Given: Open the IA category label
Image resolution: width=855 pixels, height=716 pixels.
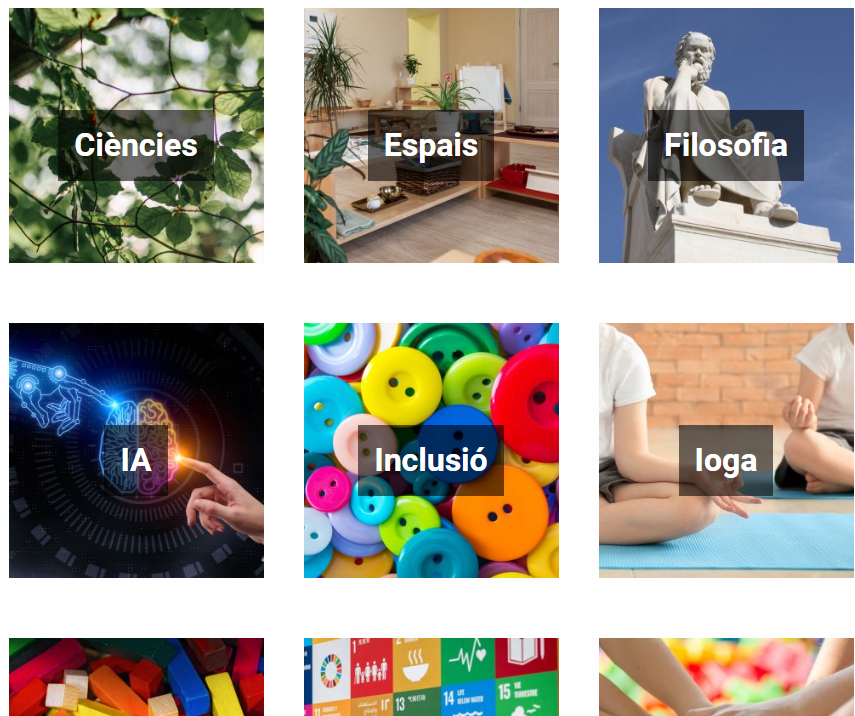Looking at the screenshot, I should click(136, 460).
